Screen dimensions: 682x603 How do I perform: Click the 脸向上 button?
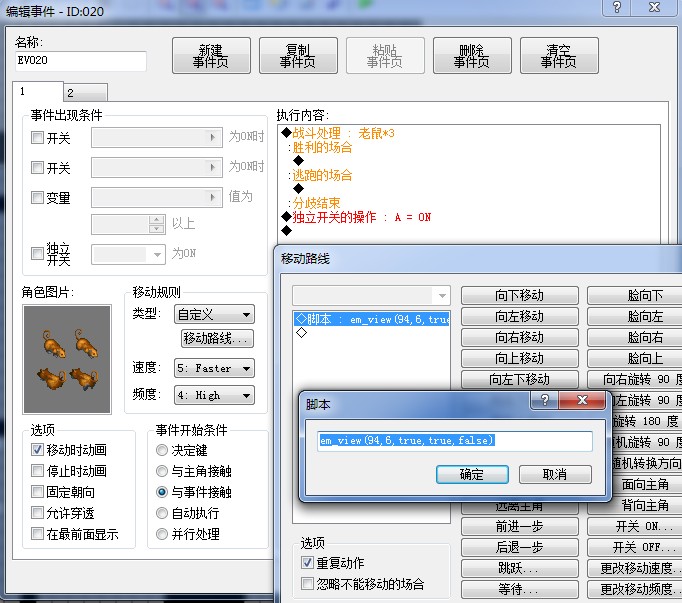tap(635, 358)
